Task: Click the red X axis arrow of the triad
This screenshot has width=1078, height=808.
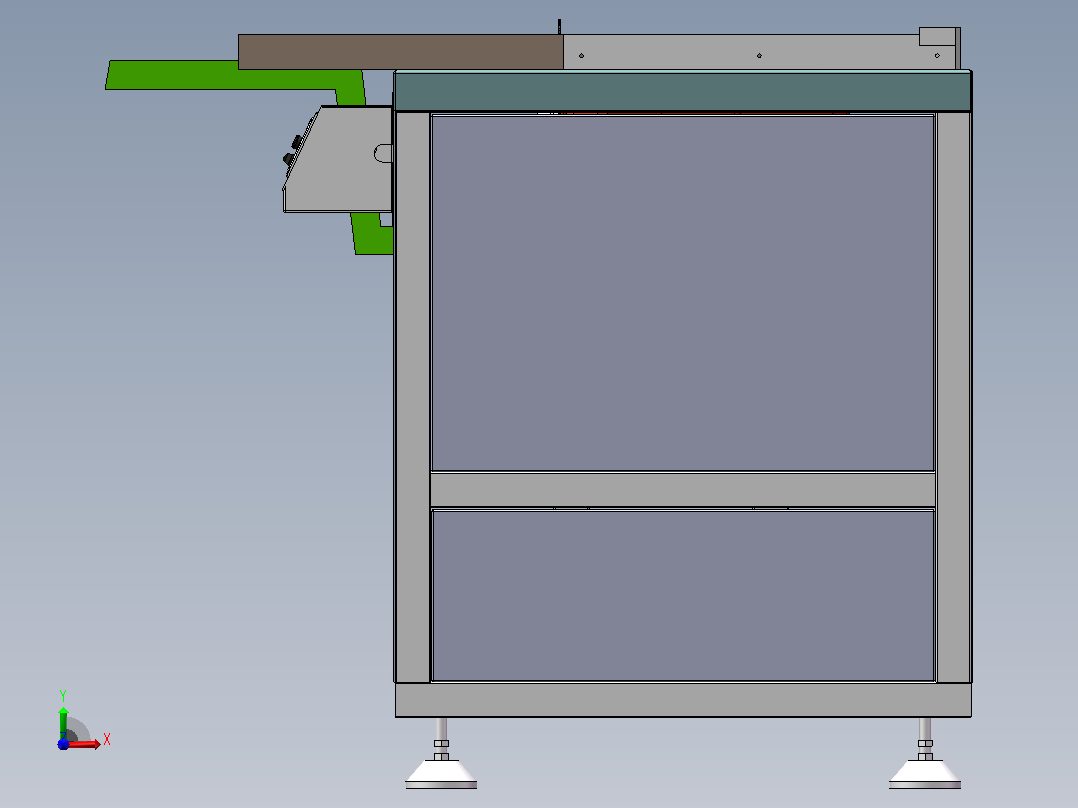Action: point(85,745)
